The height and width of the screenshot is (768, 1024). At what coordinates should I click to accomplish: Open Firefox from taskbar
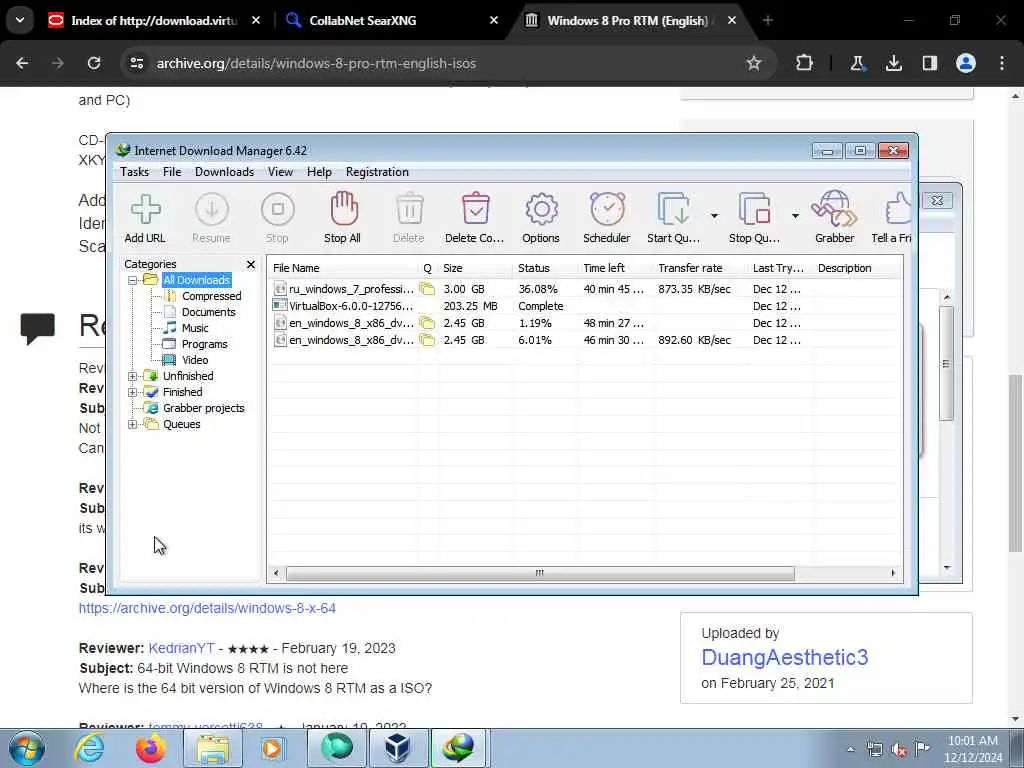[x=150, y=748]
